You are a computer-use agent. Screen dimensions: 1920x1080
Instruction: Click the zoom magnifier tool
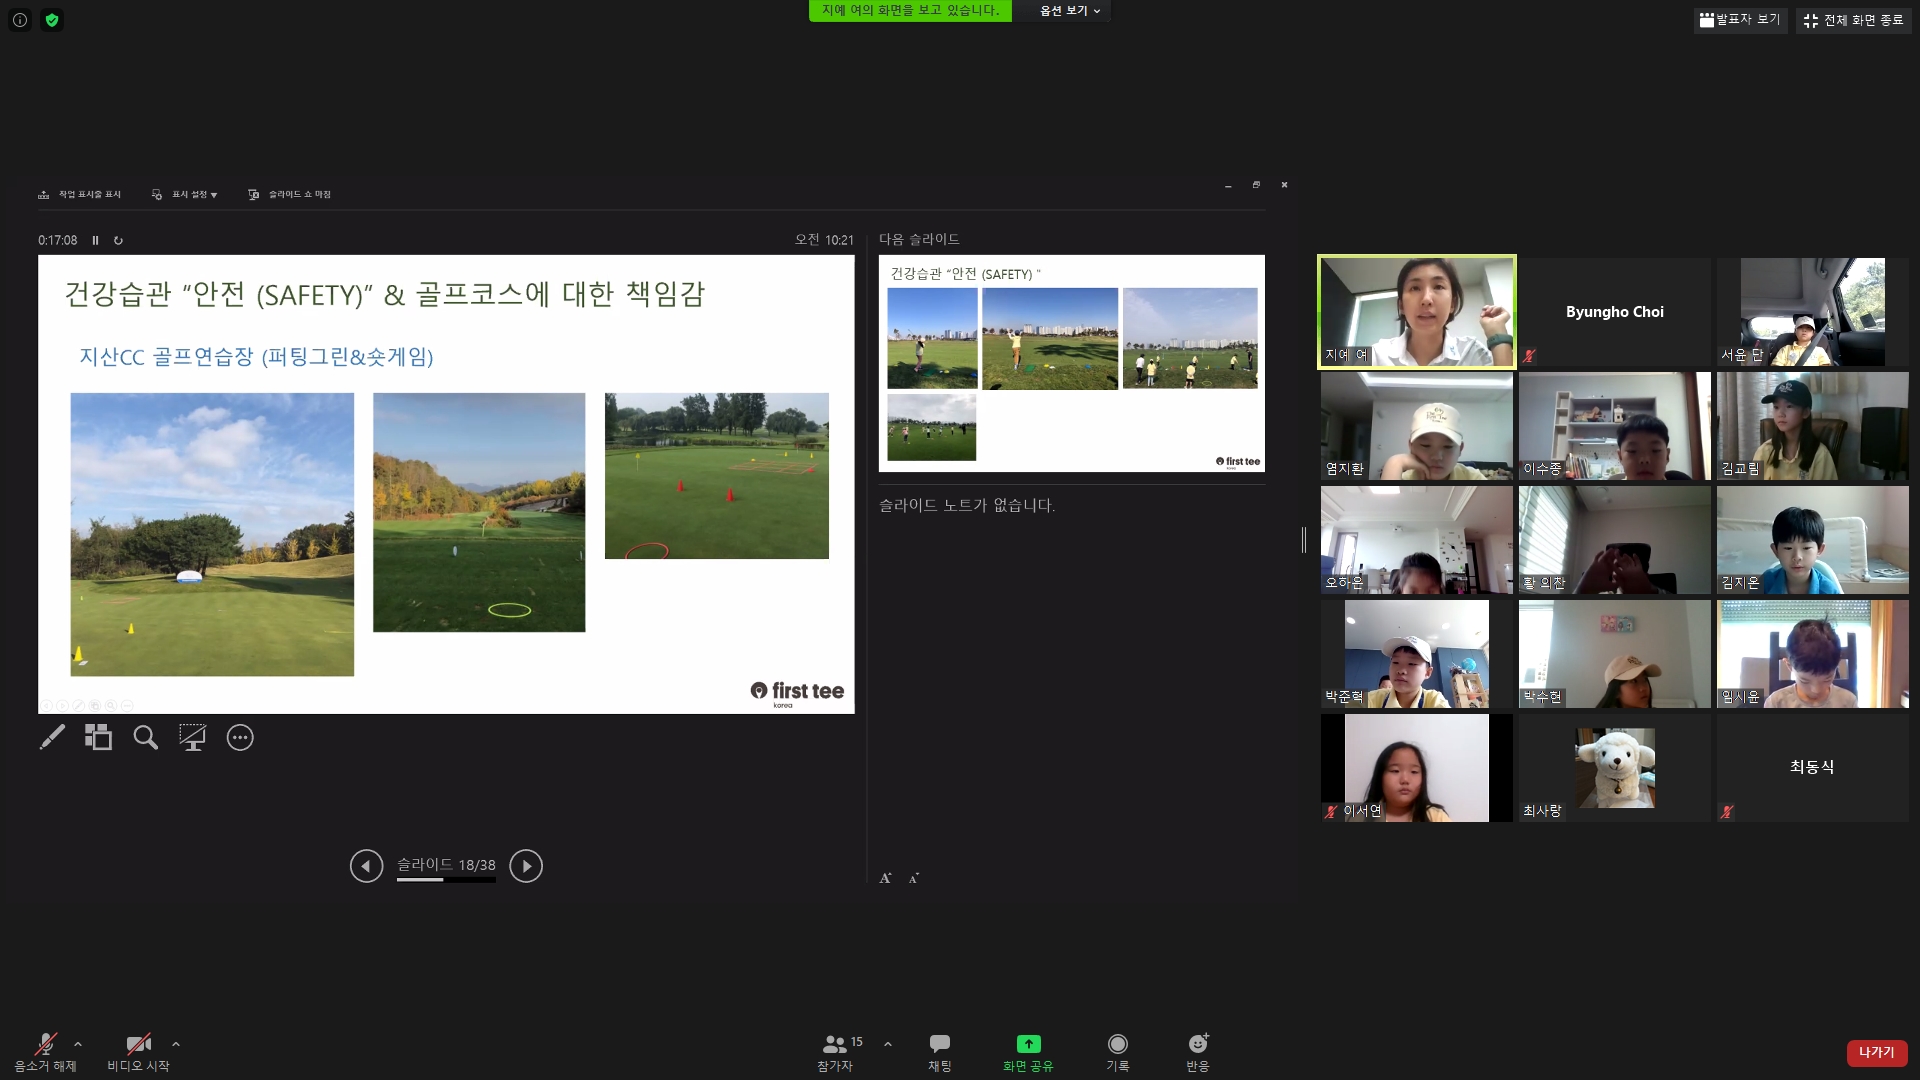146,738
